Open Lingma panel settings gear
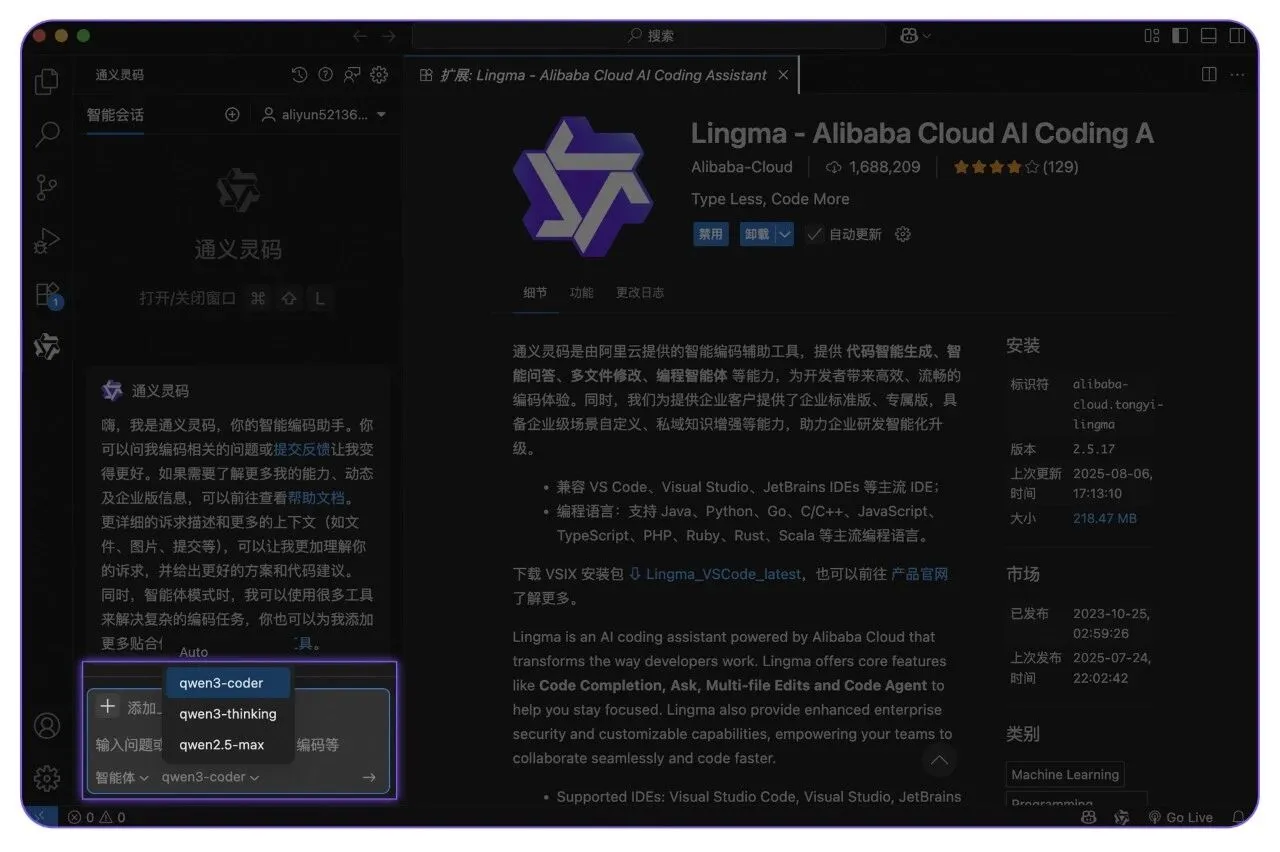Image resolution: width=1280 pixels, height=852 pixels. pos(379,75)
